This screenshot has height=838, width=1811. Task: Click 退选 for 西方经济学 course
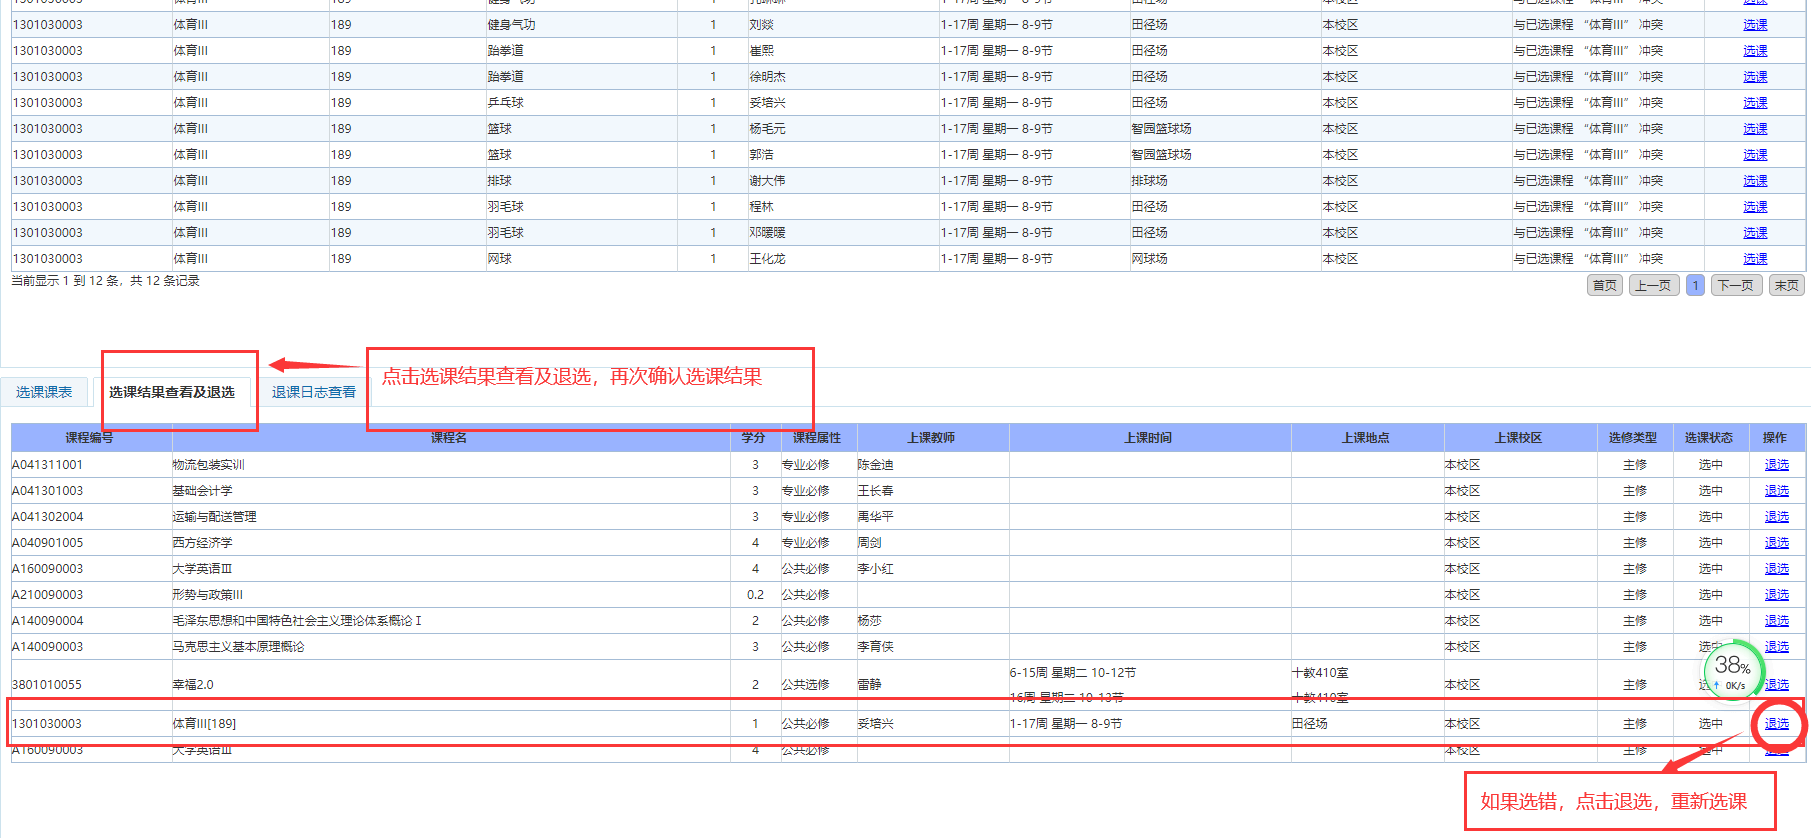tap(1777, 543)
